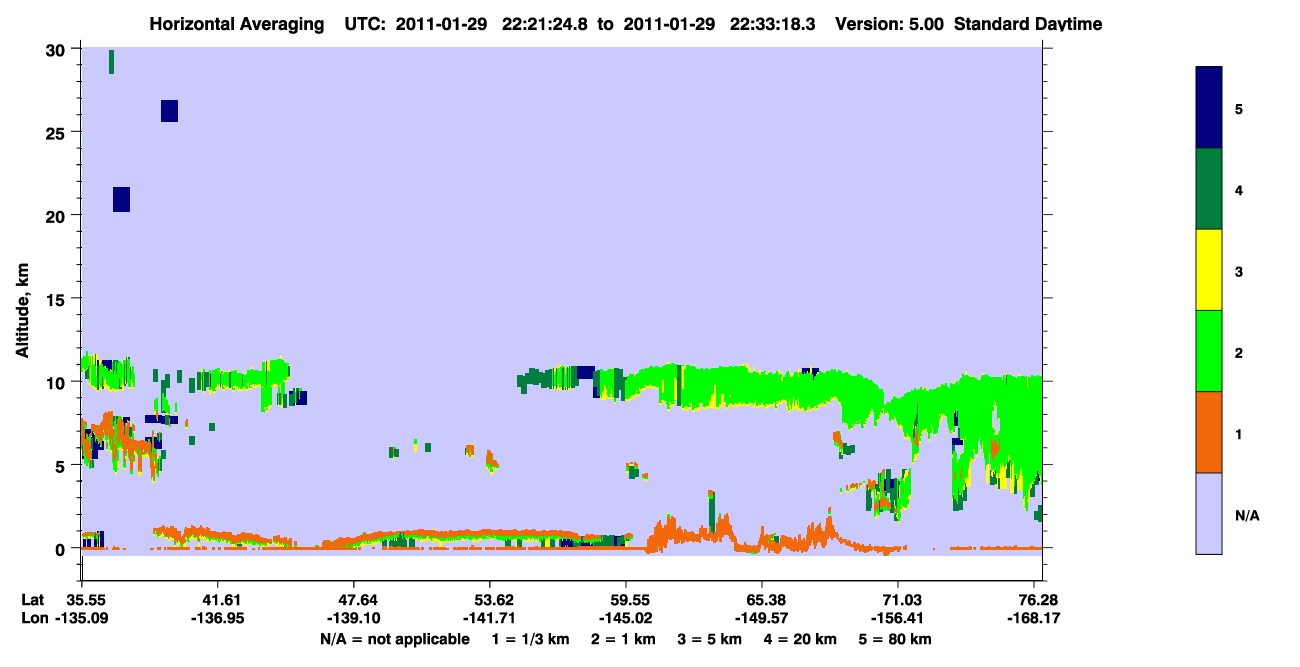Click the dark green color bar segment labeled 4

click(x=1209, y=189)
